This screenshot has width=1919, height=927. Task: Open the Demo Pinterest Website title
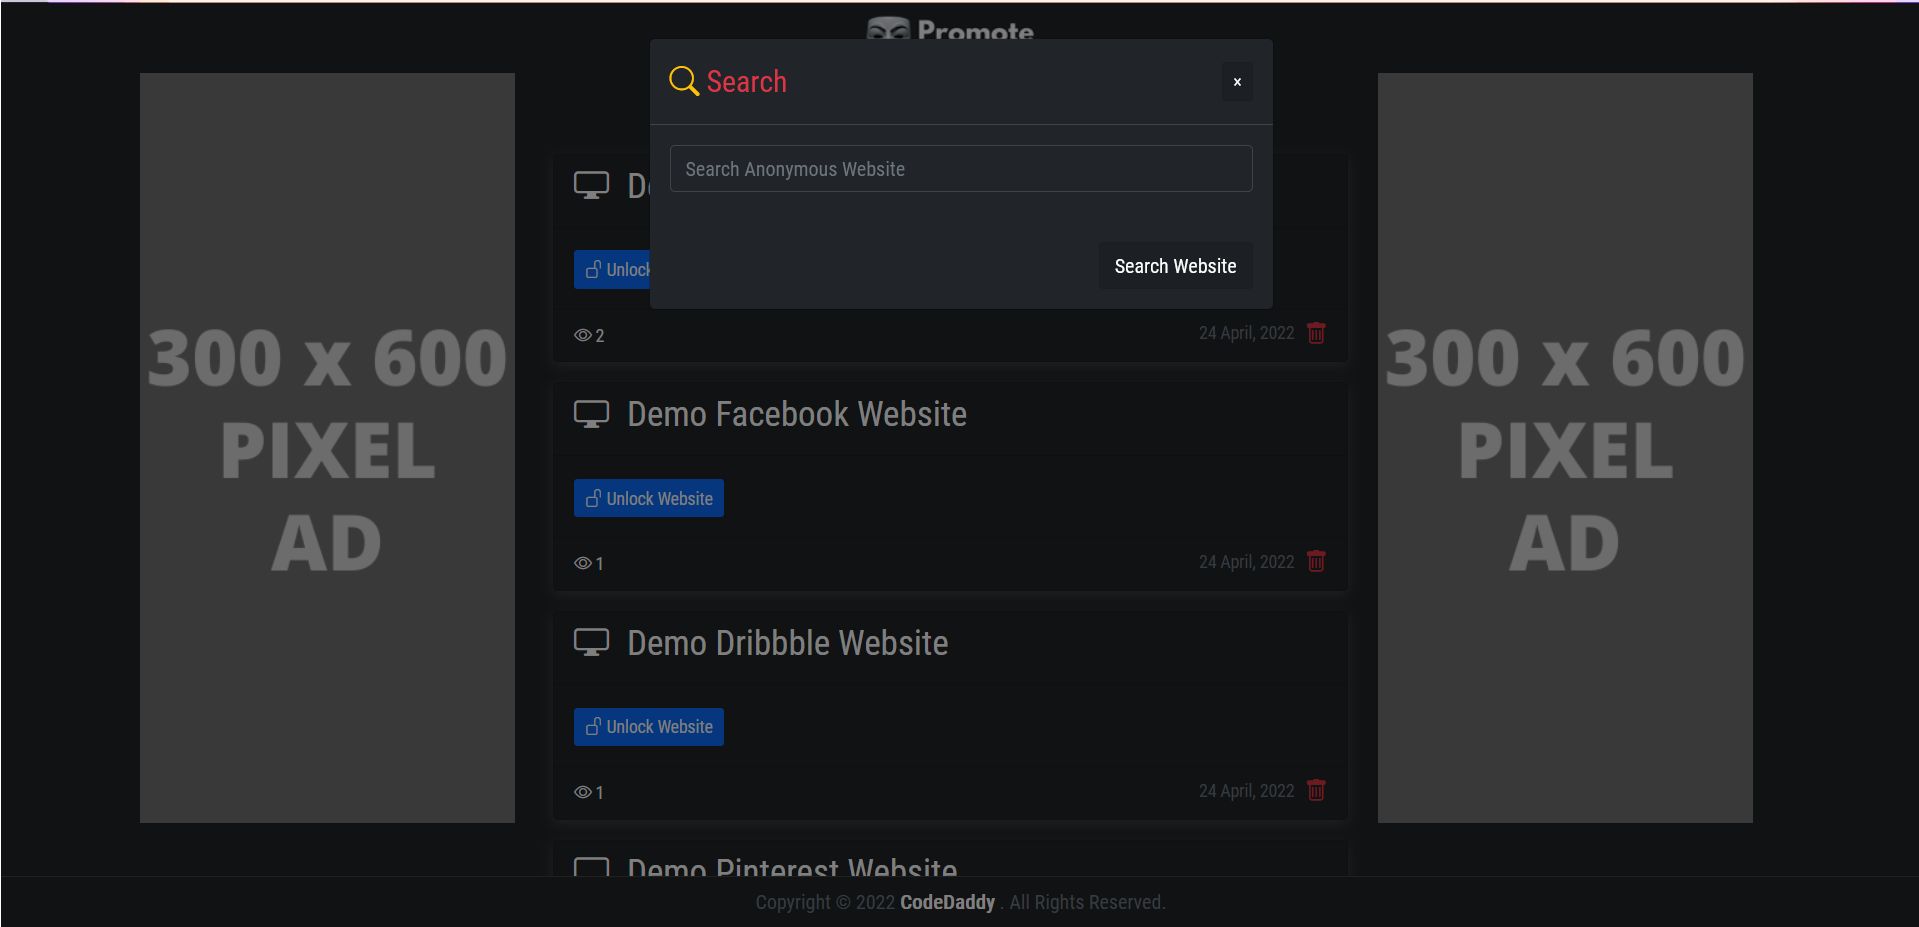click(792, 867)
